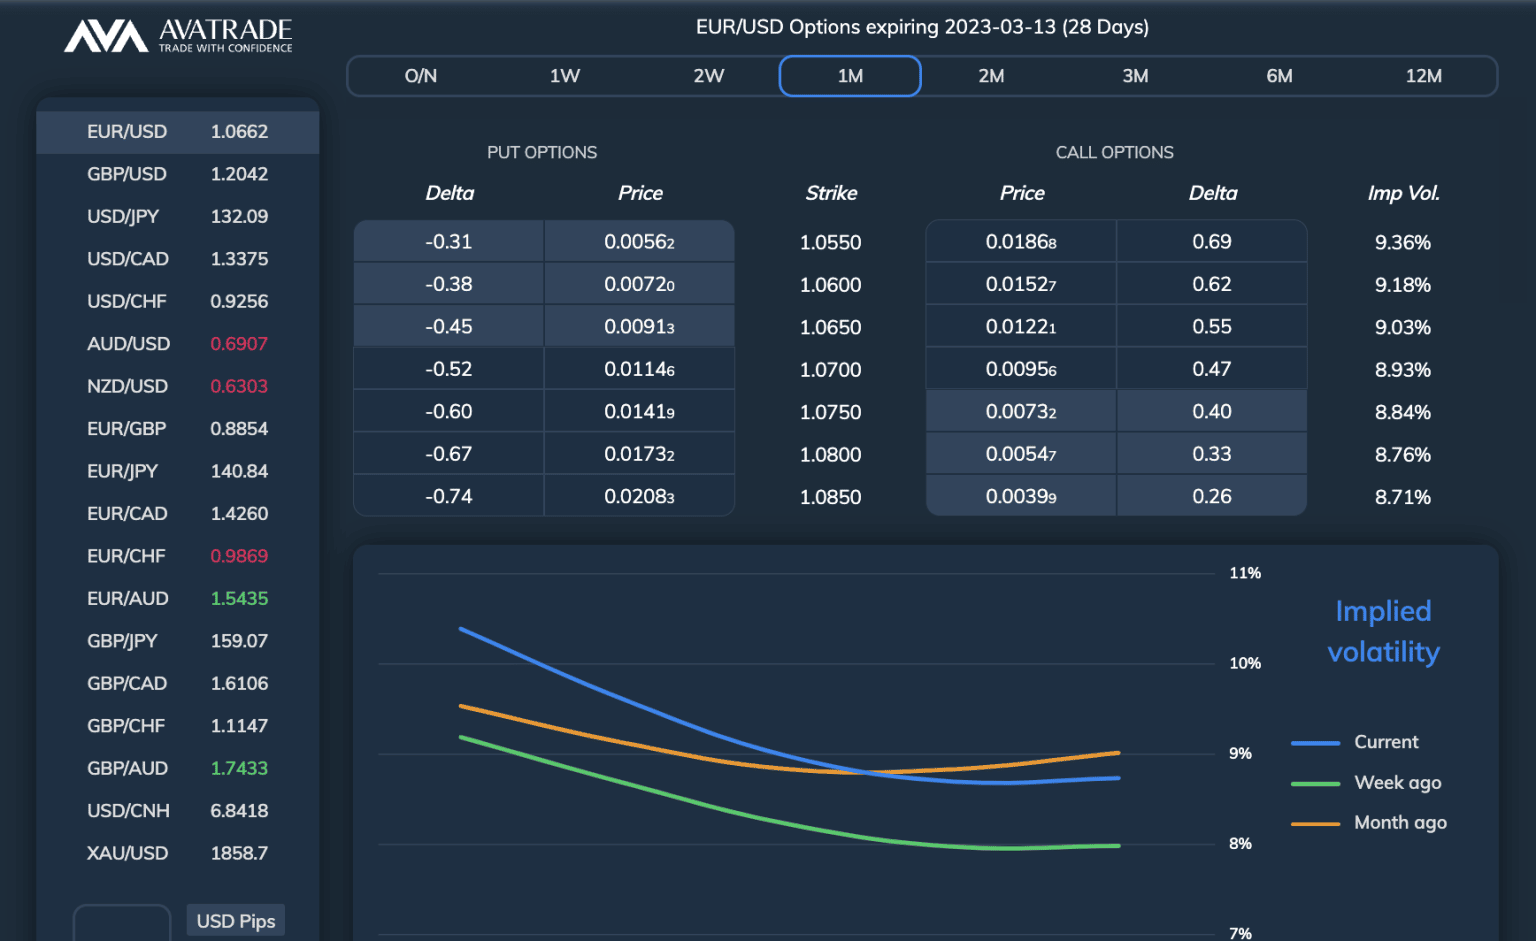Click put price 0.00562 at strike 1.0550

[640, 242]
